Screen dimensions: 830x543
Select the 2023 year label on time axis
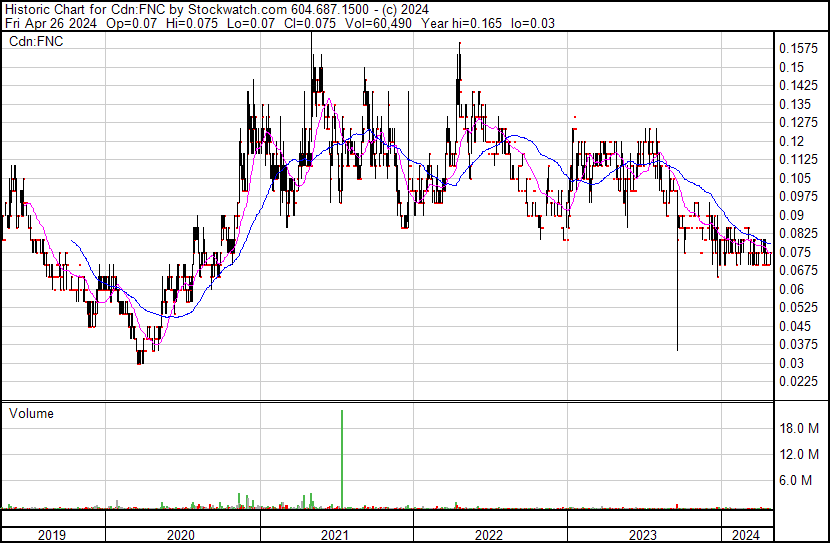[x=642, y=535]
